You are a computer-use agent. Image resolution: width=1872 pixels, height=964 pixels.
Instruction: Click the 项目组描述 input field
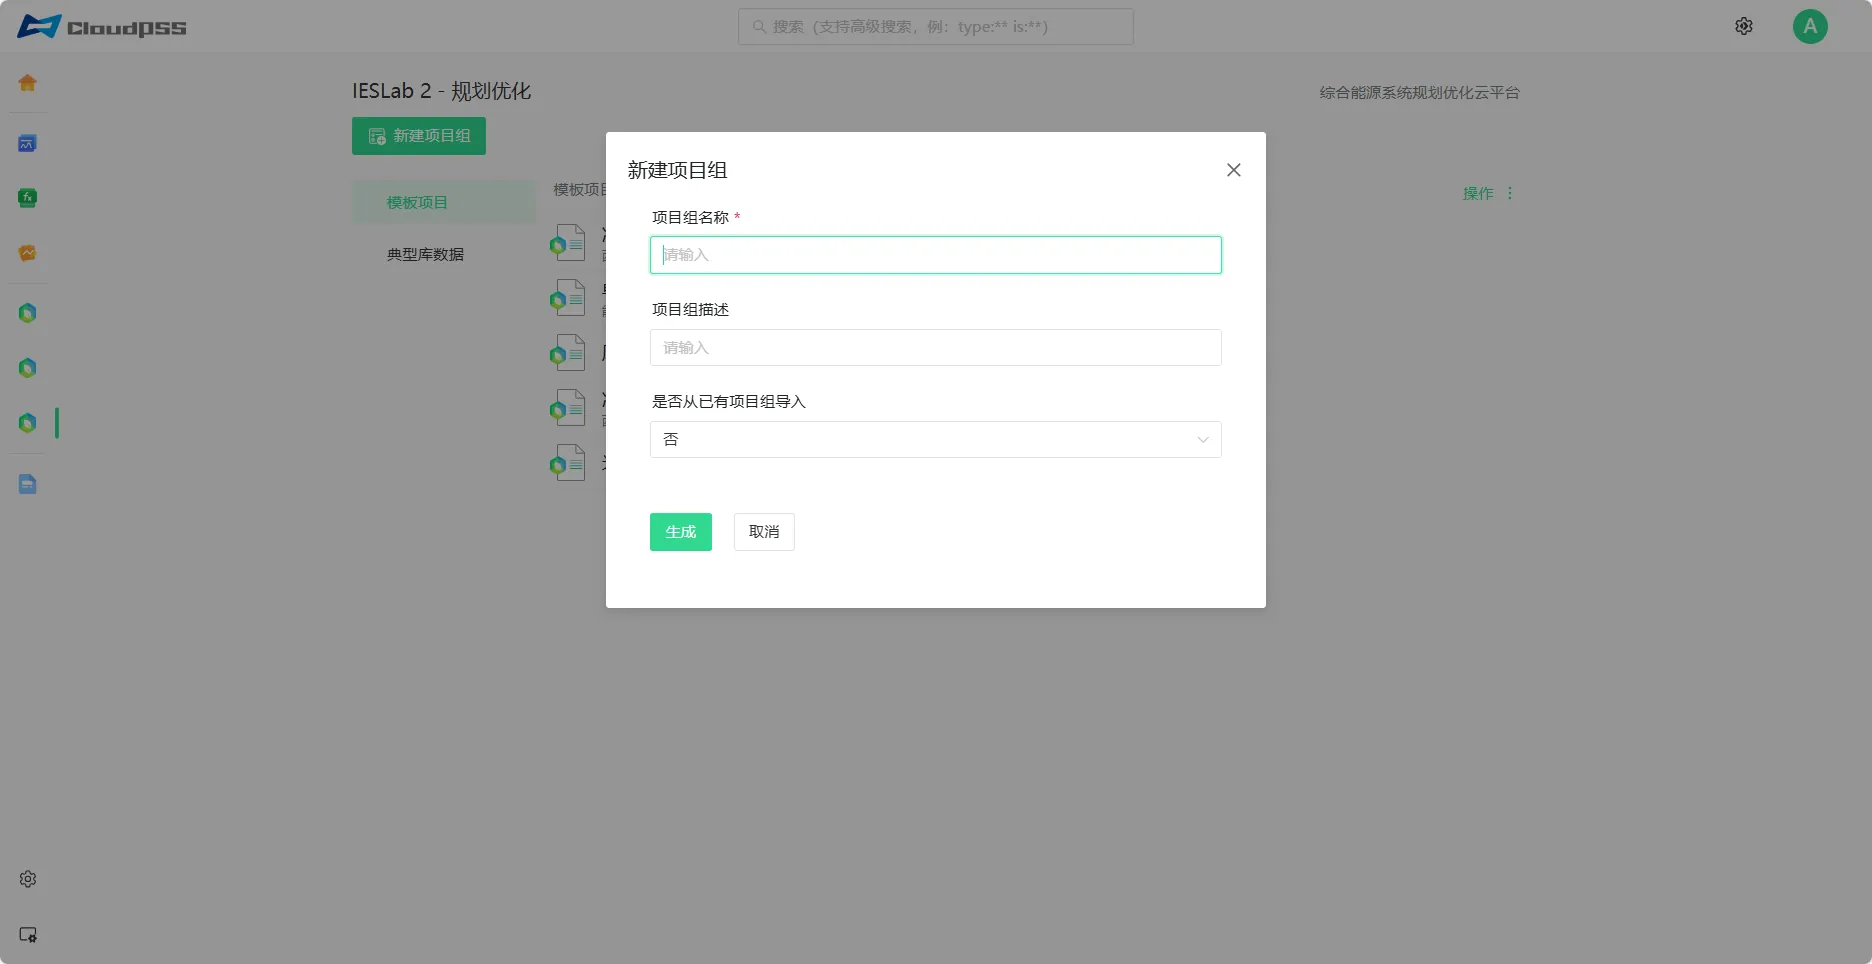pos(936,348)
